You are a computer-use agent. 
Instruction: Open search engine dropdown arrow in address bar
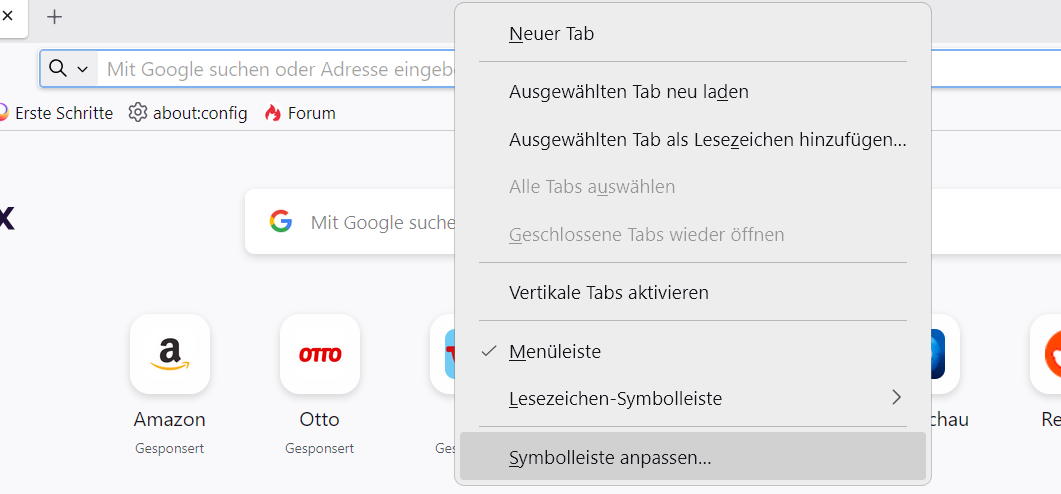83,69
